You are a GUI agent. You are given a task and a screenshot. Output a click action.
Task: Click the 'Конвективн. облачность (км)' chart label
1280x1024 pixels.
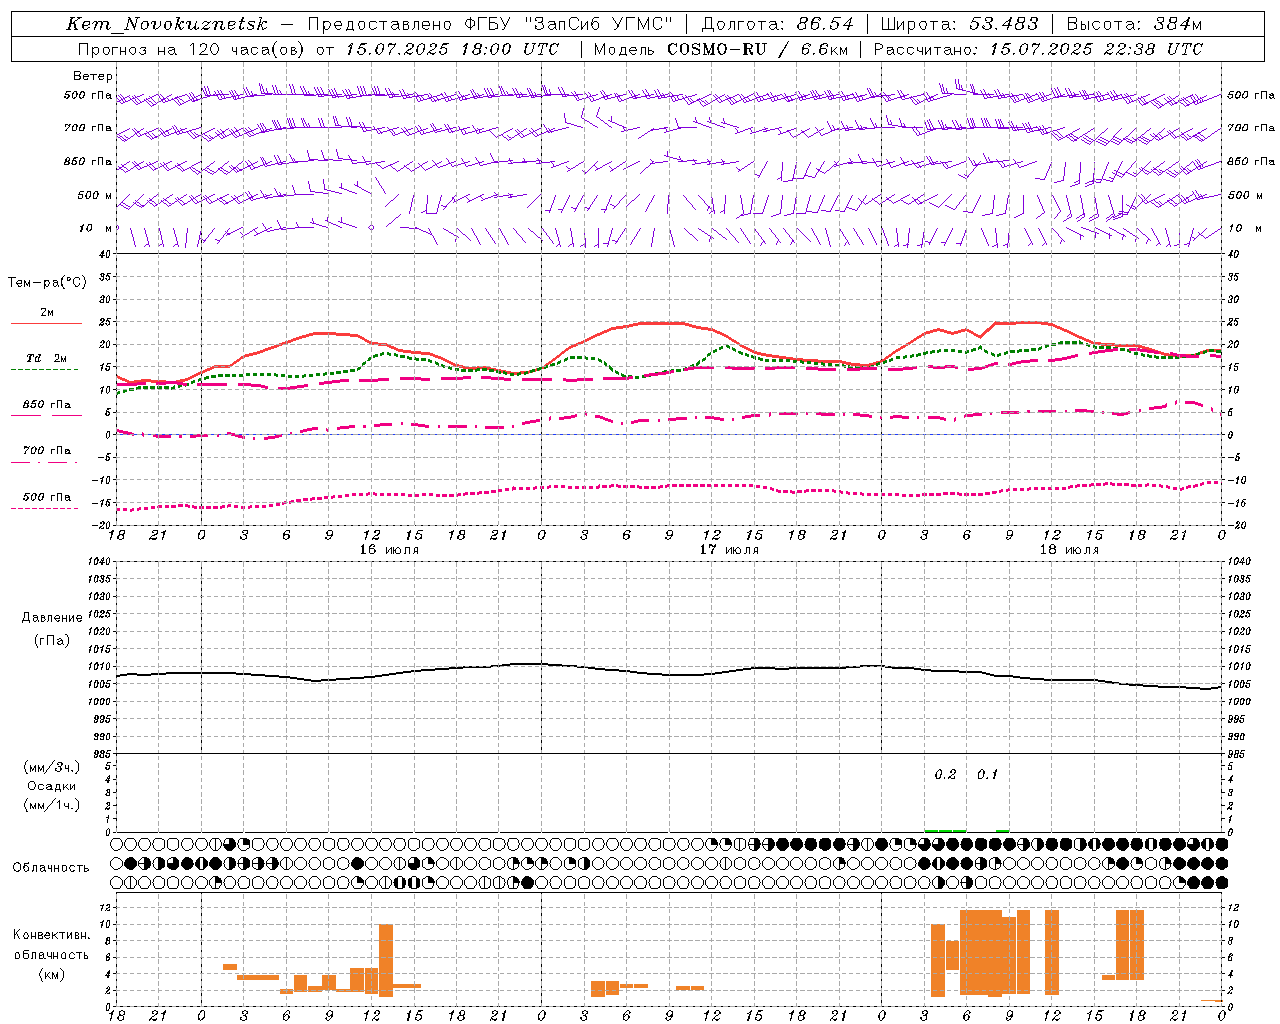[x=51, y=954]
